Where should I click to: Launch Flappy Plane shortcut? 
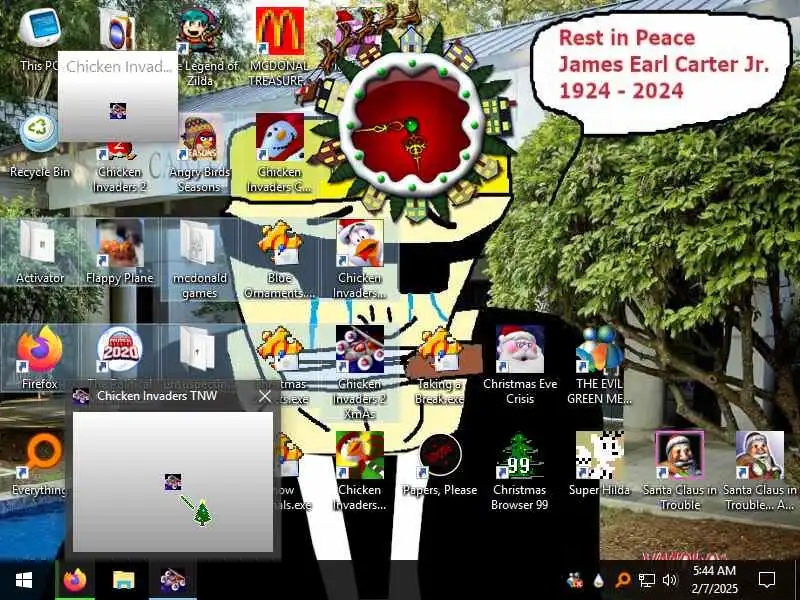click(119, 252)
